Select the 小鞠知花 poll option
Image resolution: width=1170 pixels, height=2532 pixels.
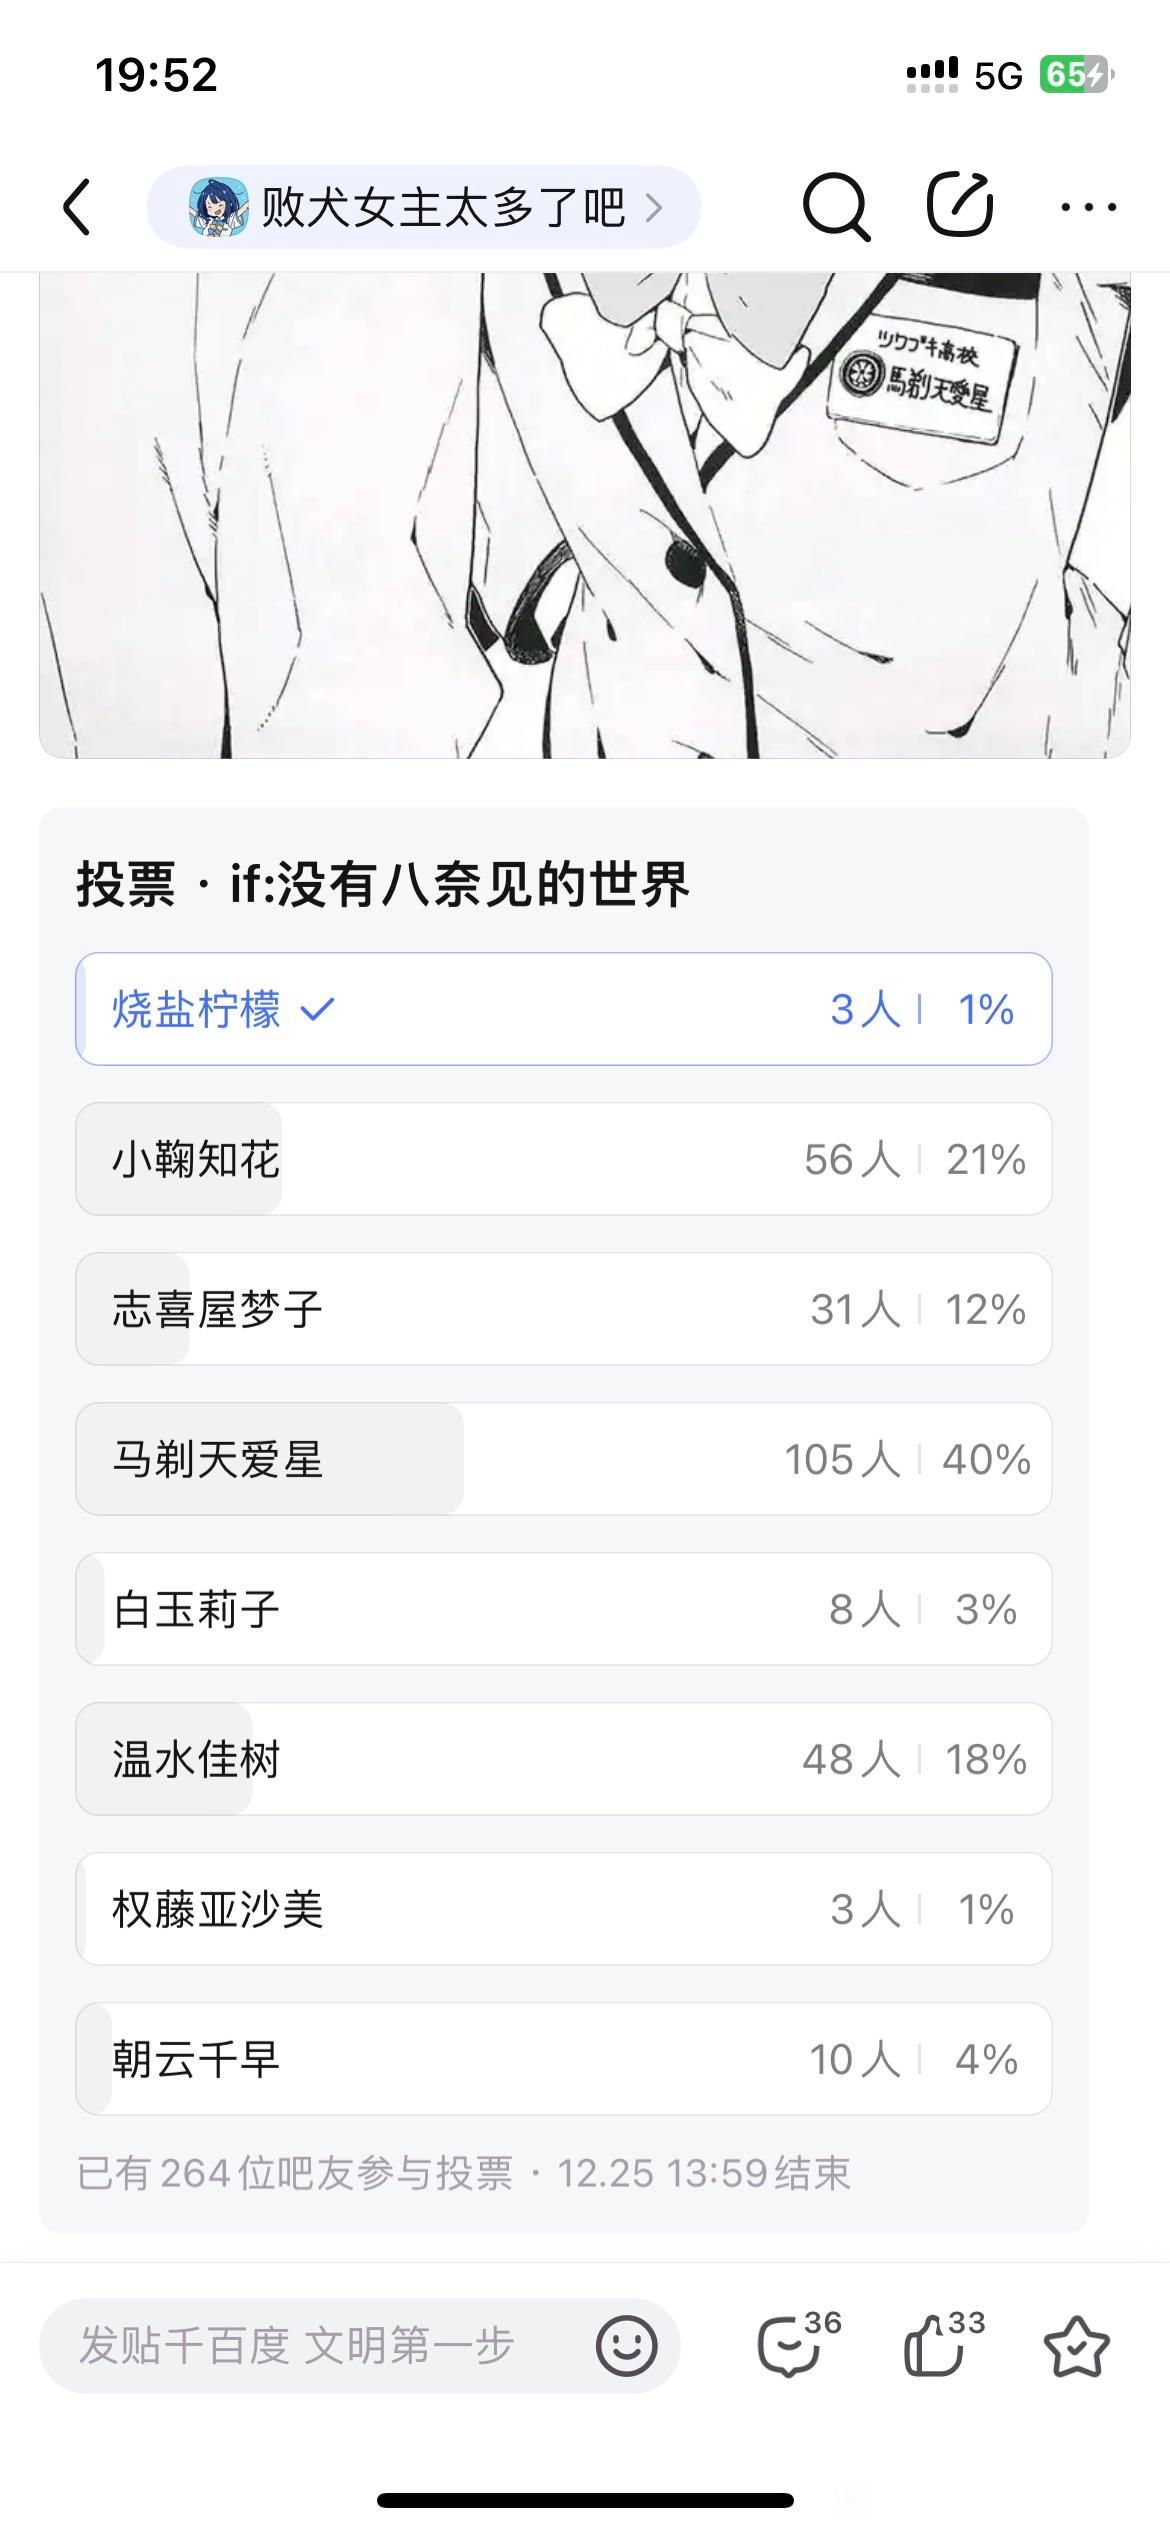(564, 1159)
